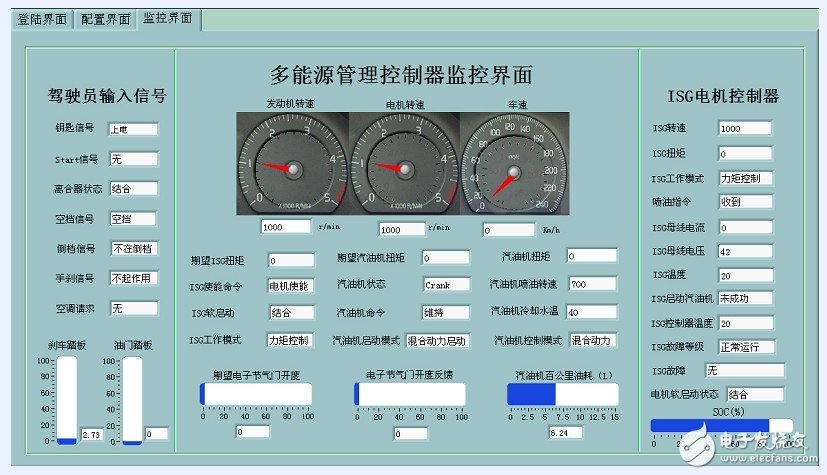Select the 汽油机状态 field showing Crank
This screenshot has height=475, width=827.
tap(446, 285)
